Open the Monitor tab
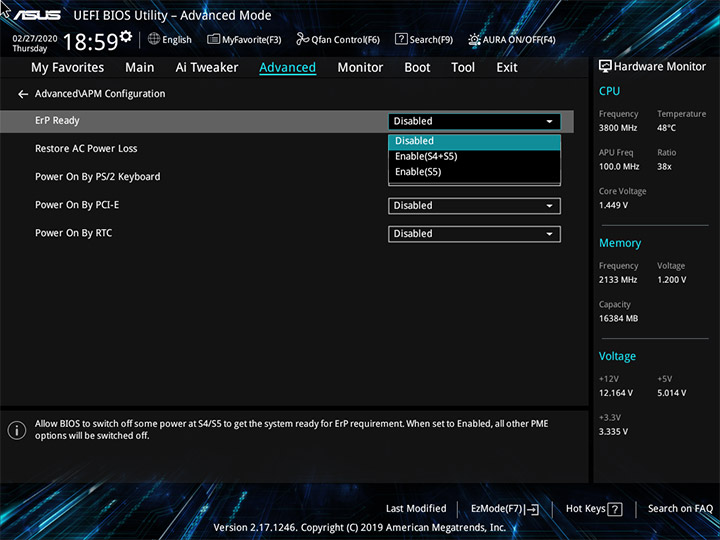 point(360,68)
